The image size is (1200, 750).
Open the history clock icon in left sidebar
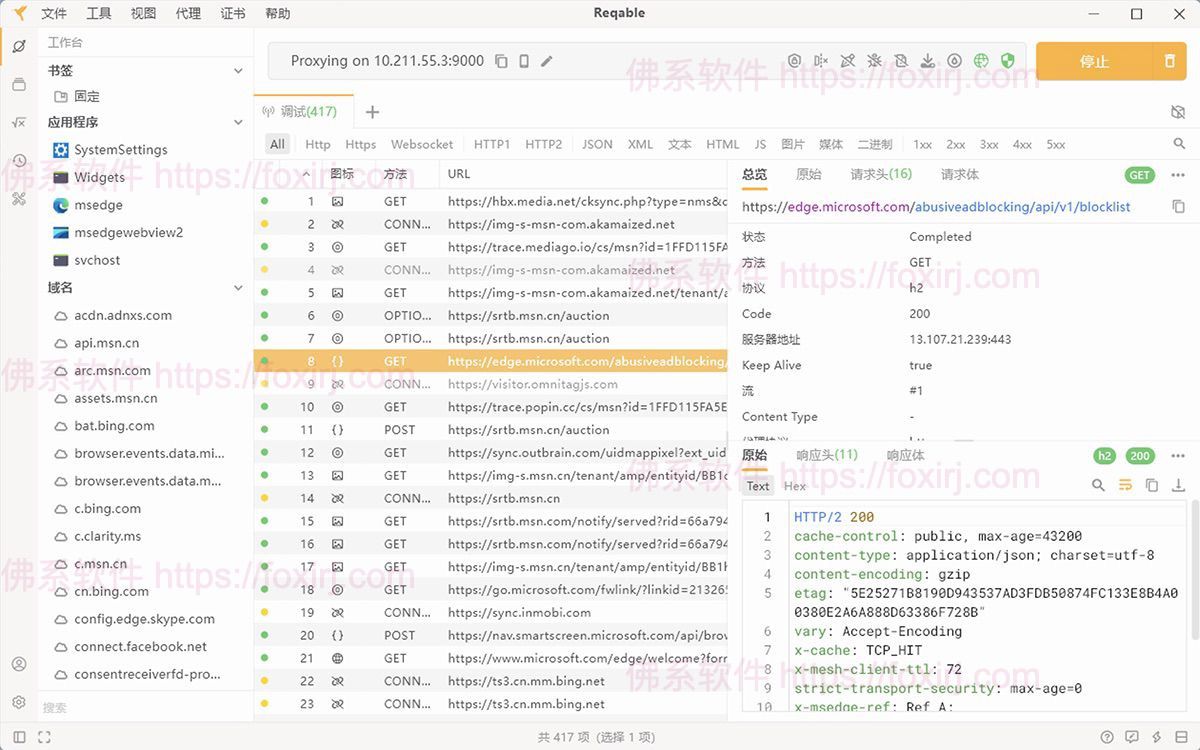19,160
